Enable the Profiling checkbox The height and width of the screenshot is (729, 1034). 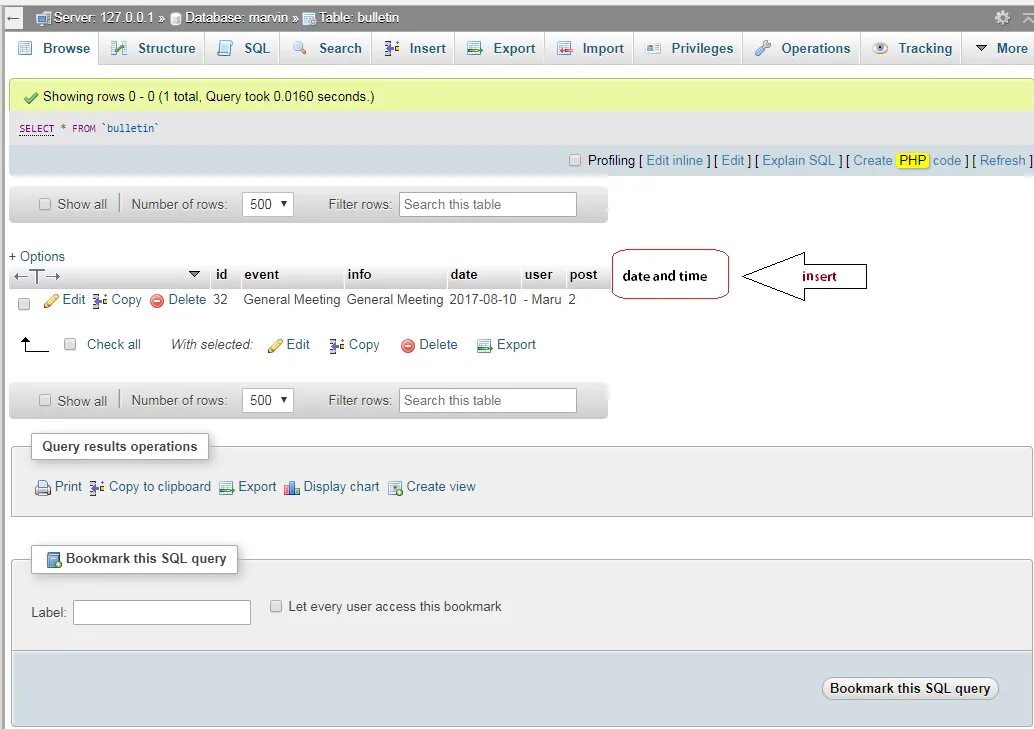(x=575, y=160)
